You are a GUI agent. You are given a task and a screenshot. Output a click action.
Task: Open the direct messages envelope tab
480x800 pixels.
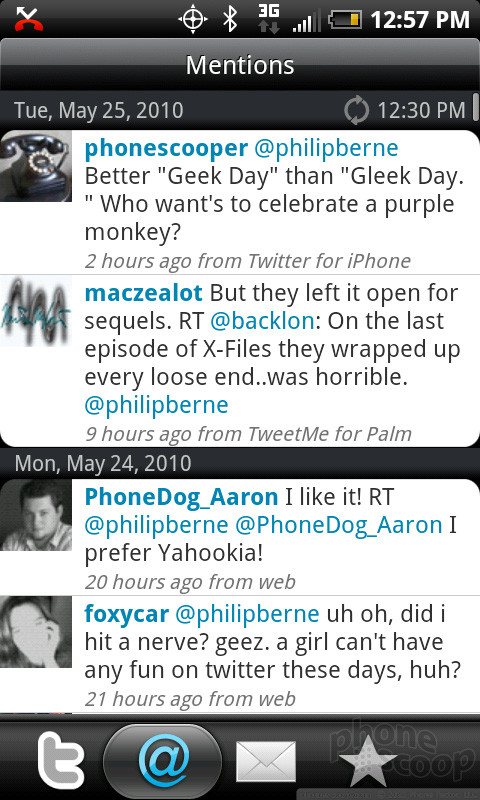click(x=265, y=762)
